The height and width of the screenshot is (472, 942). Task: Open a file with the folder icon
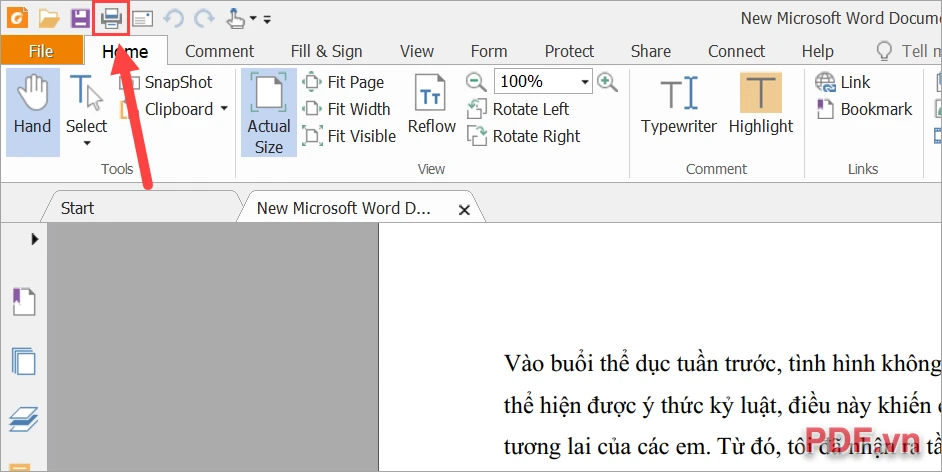pyautogui.click(x=49, y=19)
